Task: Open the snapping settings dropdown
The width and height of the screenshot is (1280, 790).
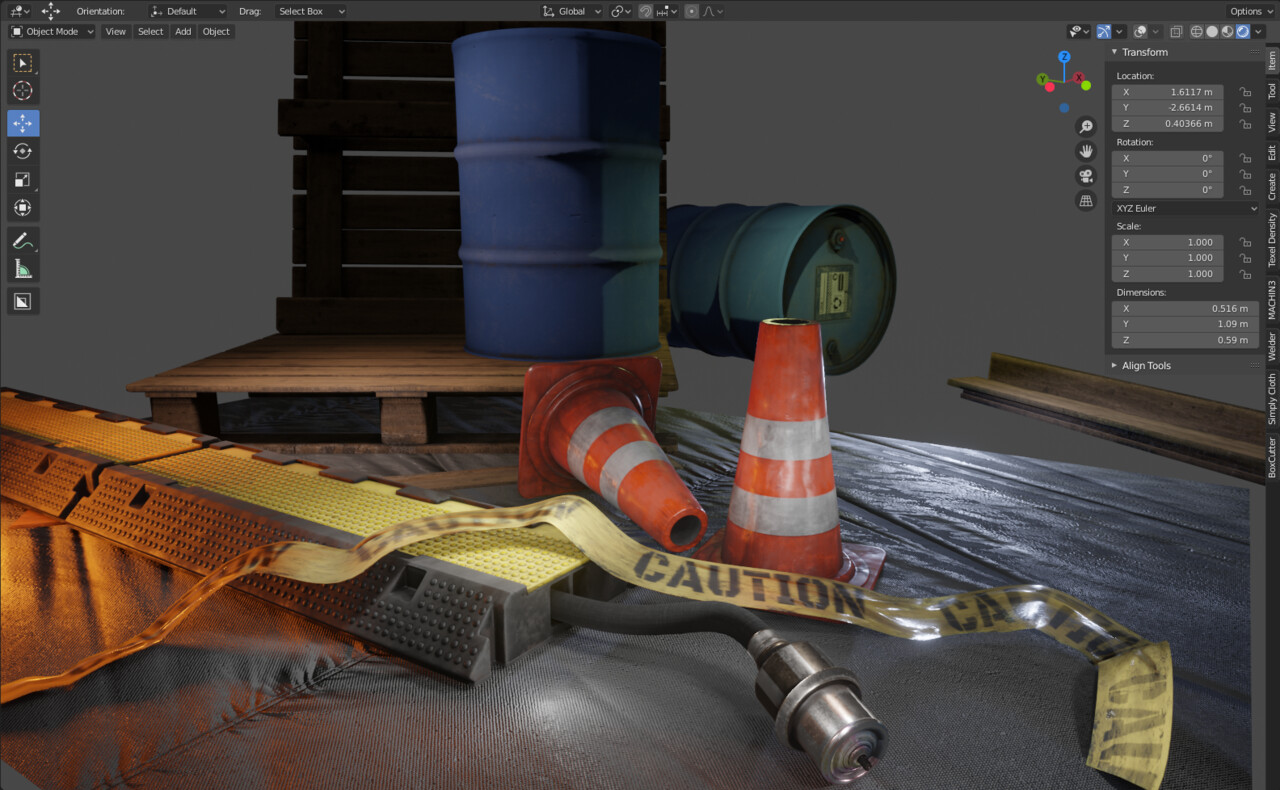Action: click(667, 11)
